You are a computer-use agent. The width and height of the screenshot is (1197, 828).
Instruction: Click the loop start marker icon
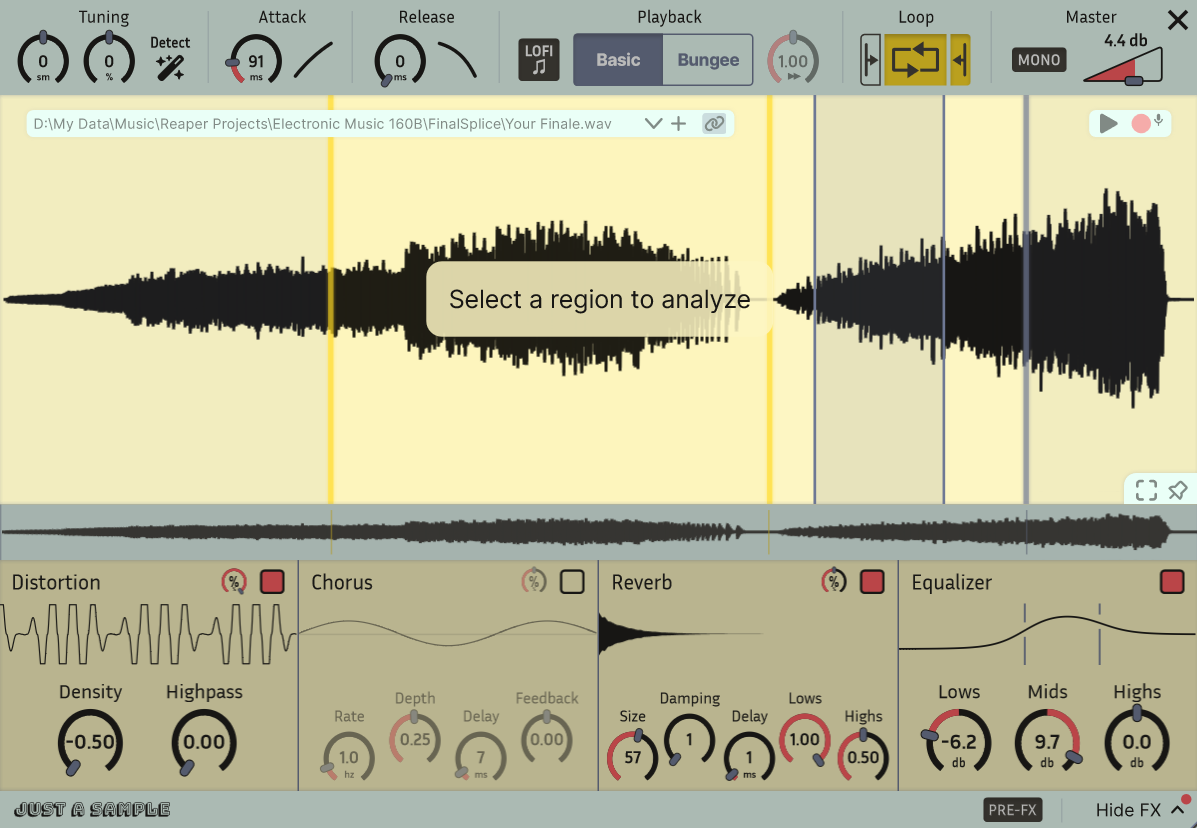pos(870,60)
